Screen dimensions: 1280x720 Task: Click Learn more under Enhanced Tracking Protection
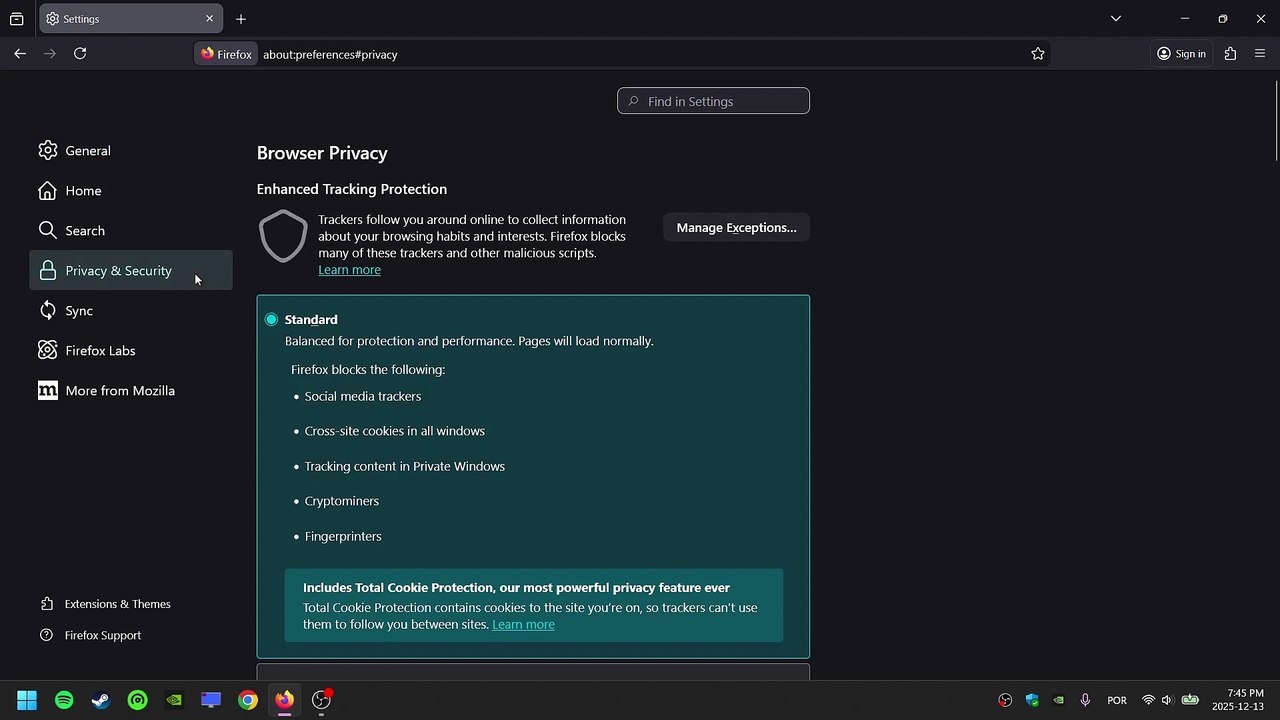[x=349, y=270]
